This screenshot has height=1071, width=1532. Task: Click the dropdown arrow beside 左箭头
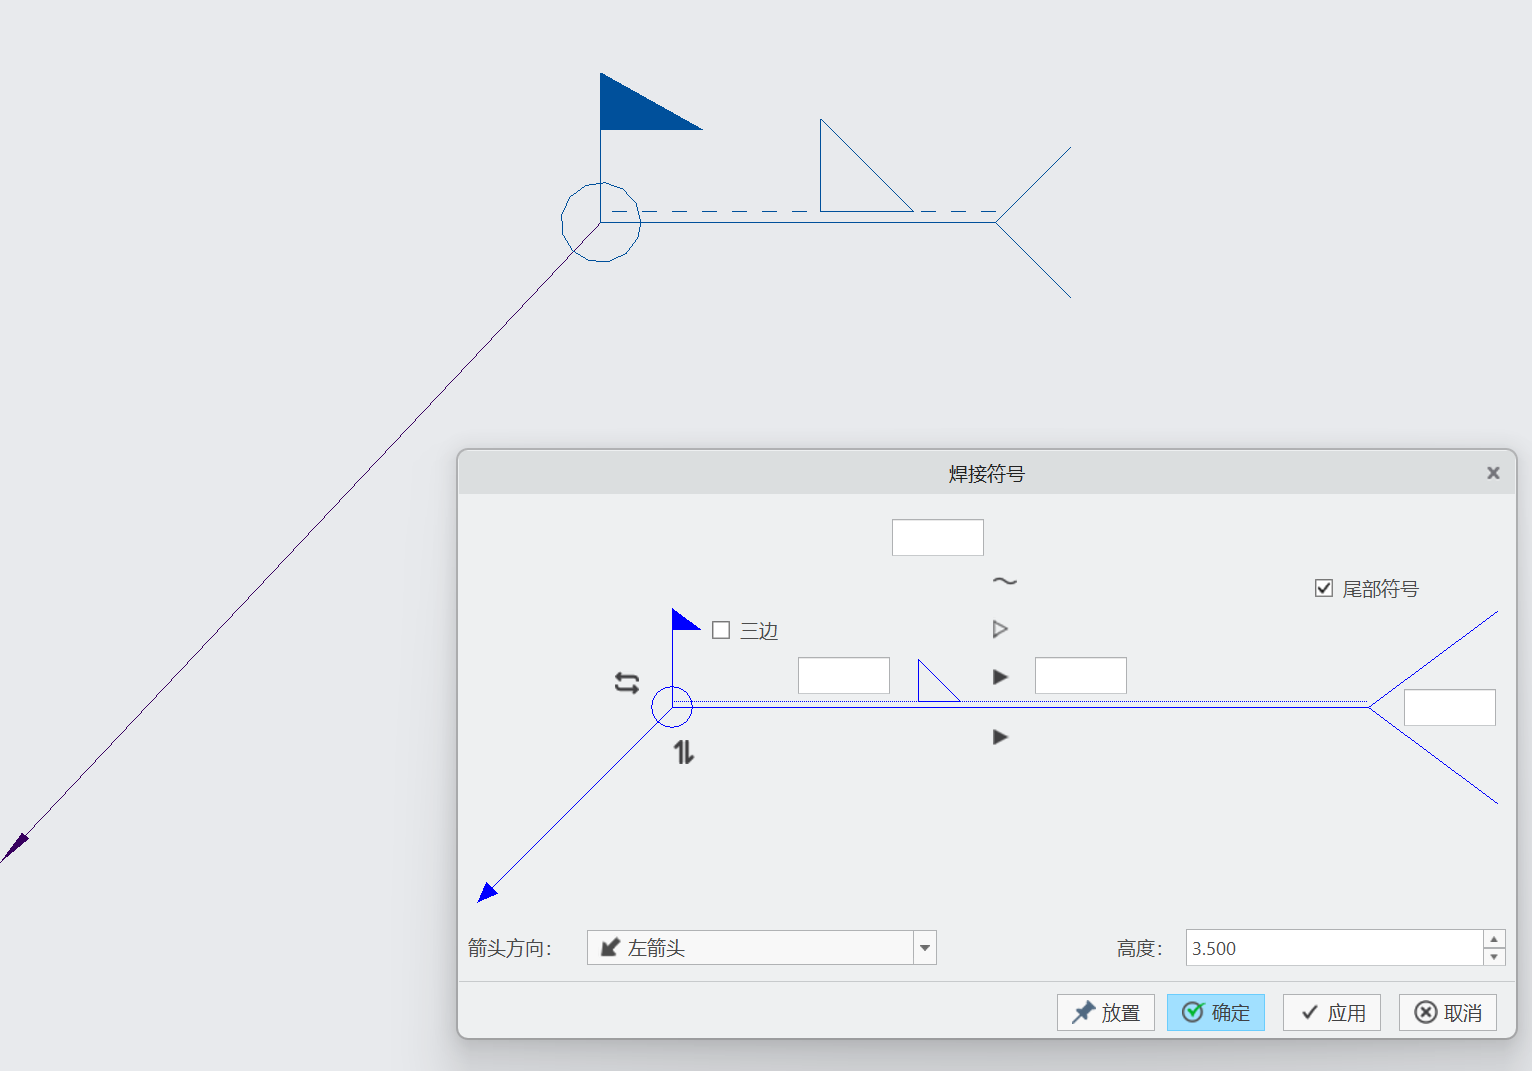coord(925,948)
